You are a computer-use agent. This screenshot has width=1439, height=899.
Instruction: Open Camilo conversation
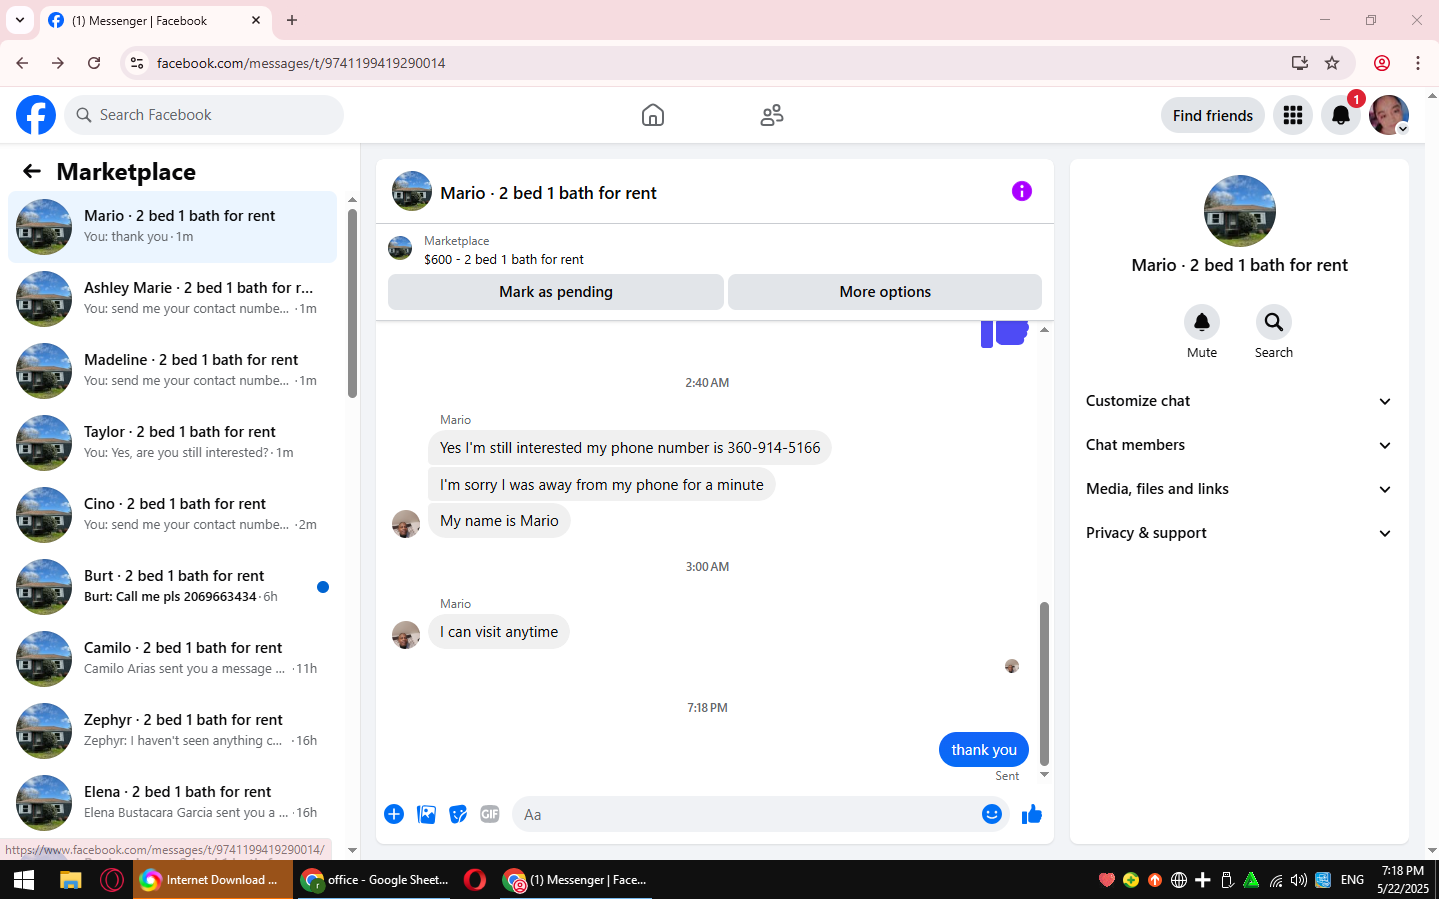[172, 658]
